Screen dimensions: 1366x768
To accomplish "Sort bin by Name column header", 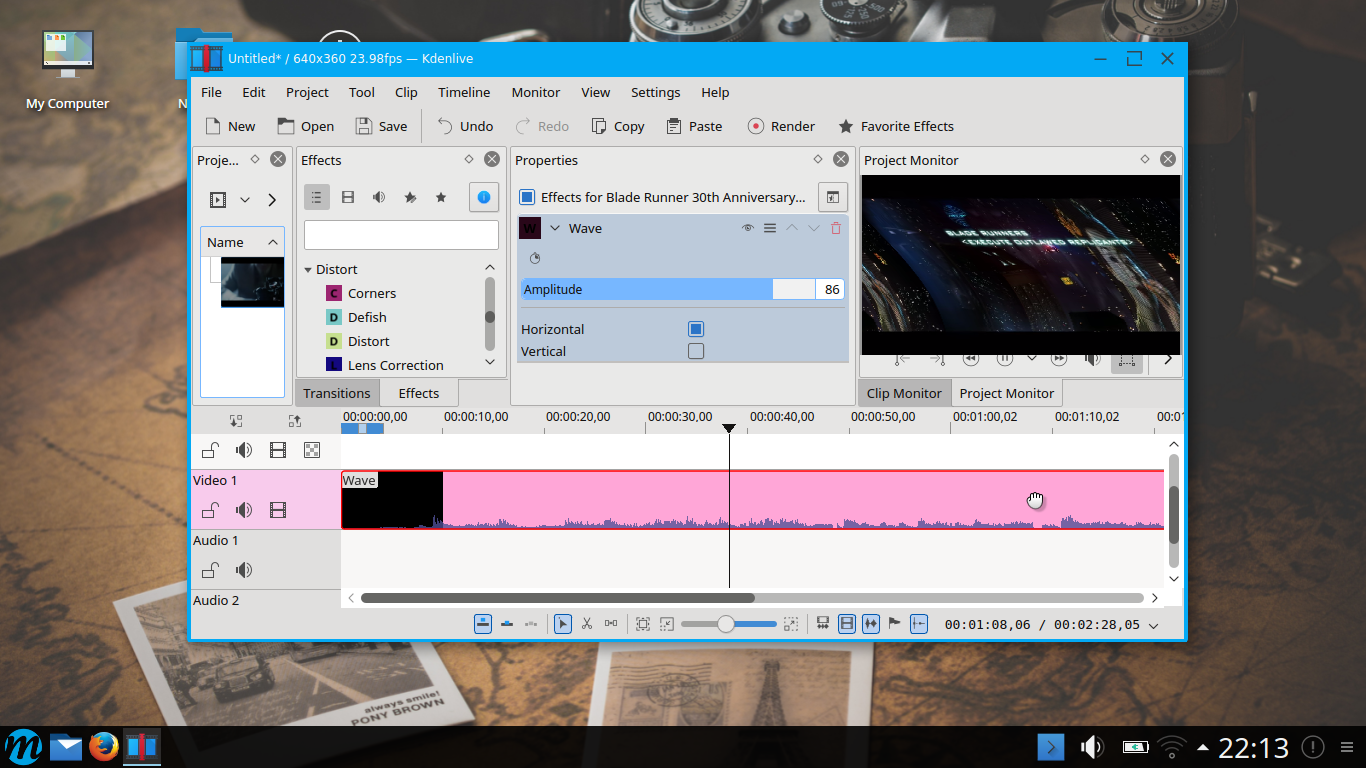I will tap(243, 242).
